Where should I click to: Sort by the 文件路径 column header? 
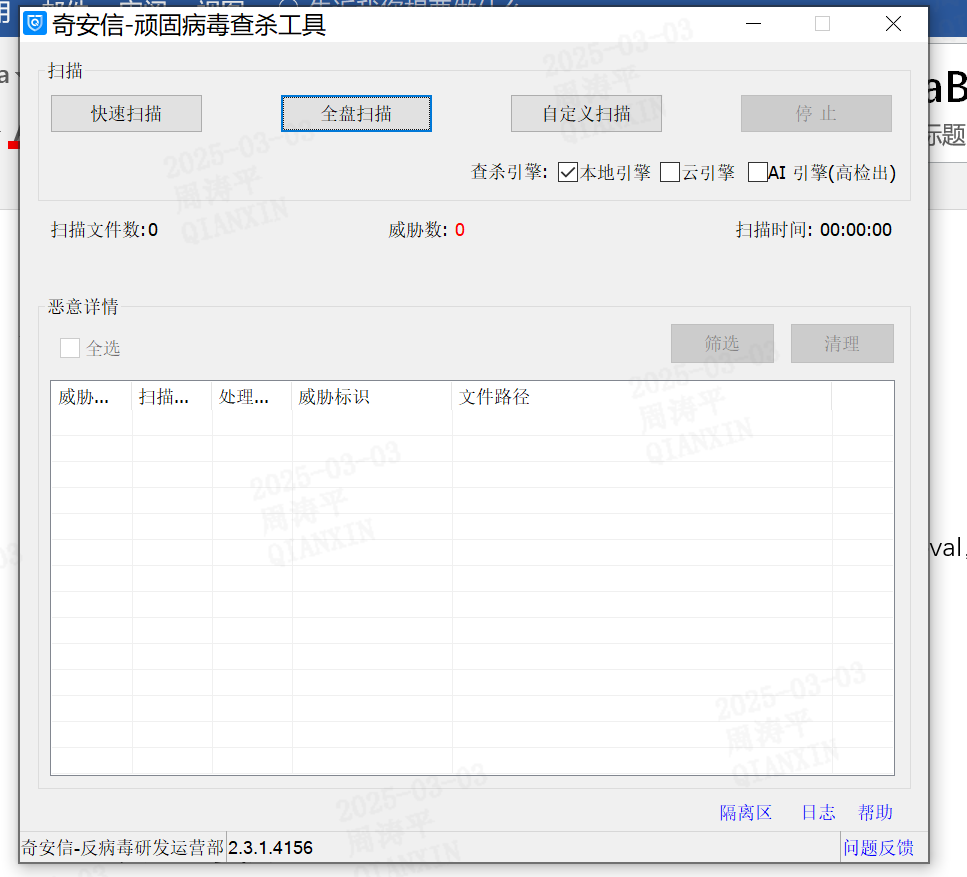[x=641, y=397]
